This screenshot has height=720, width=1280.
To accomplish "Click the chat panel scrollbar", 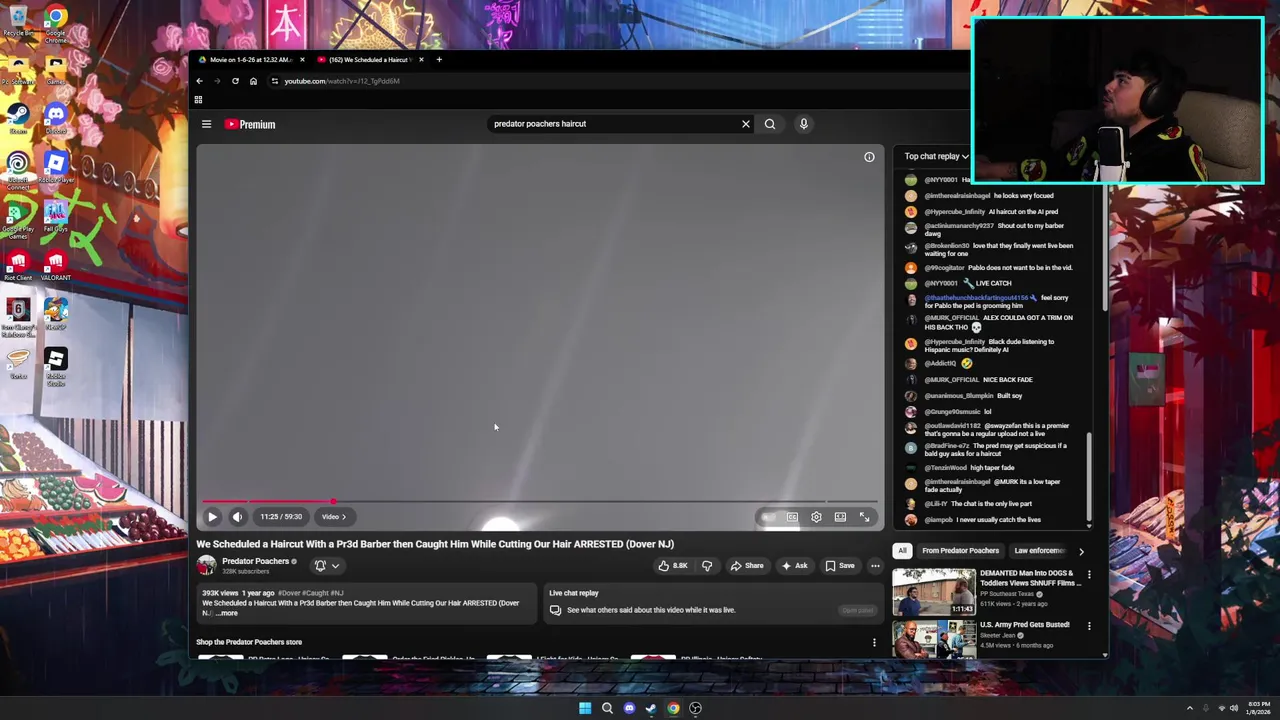I will tap(1089, 478).
